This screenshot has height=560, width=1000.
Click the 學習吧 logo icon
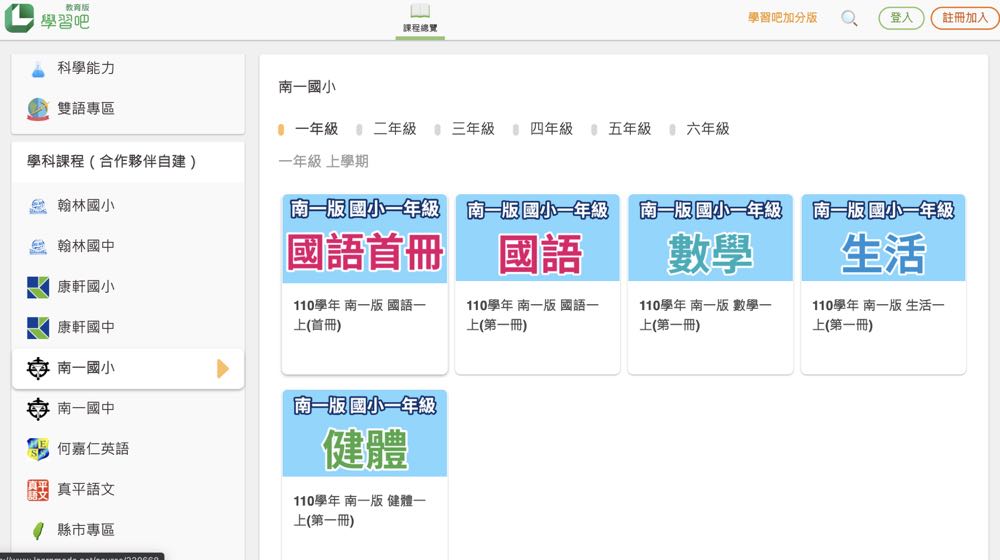pos(19,18)
